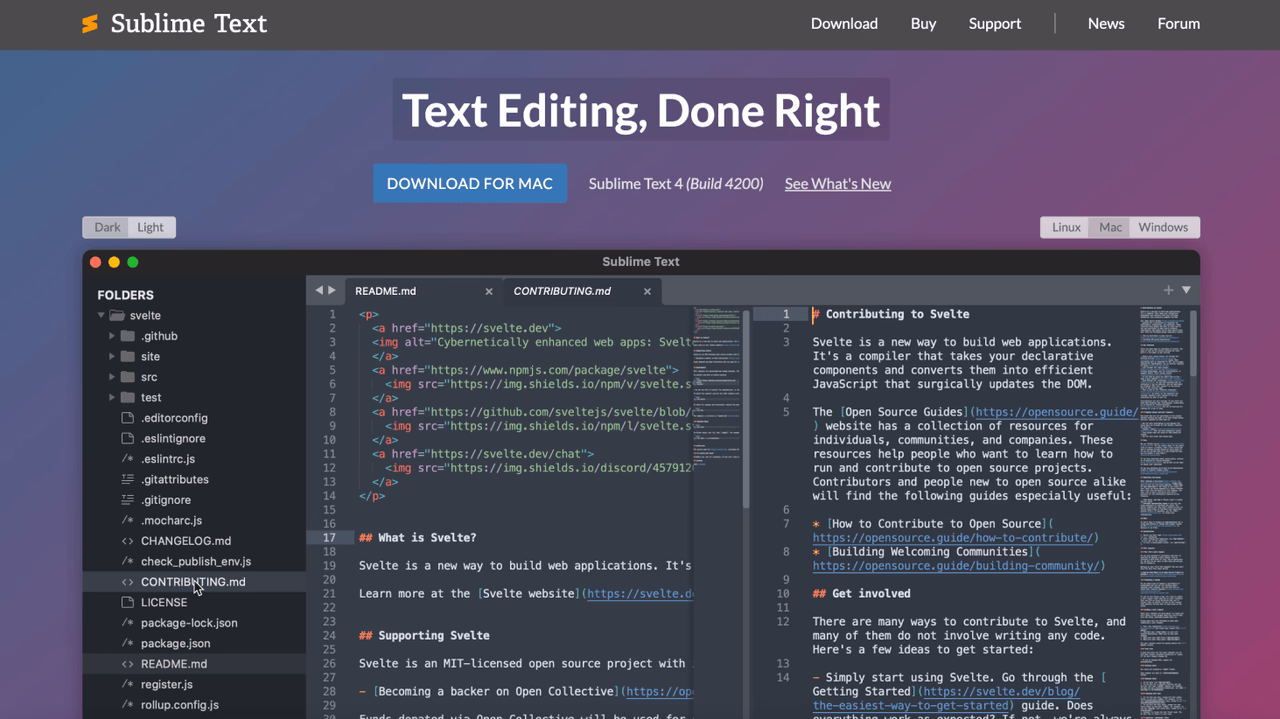Click the "# Contributing to Svelte" heading
The width and height of the screenshot is (1280, 719).
891,314
